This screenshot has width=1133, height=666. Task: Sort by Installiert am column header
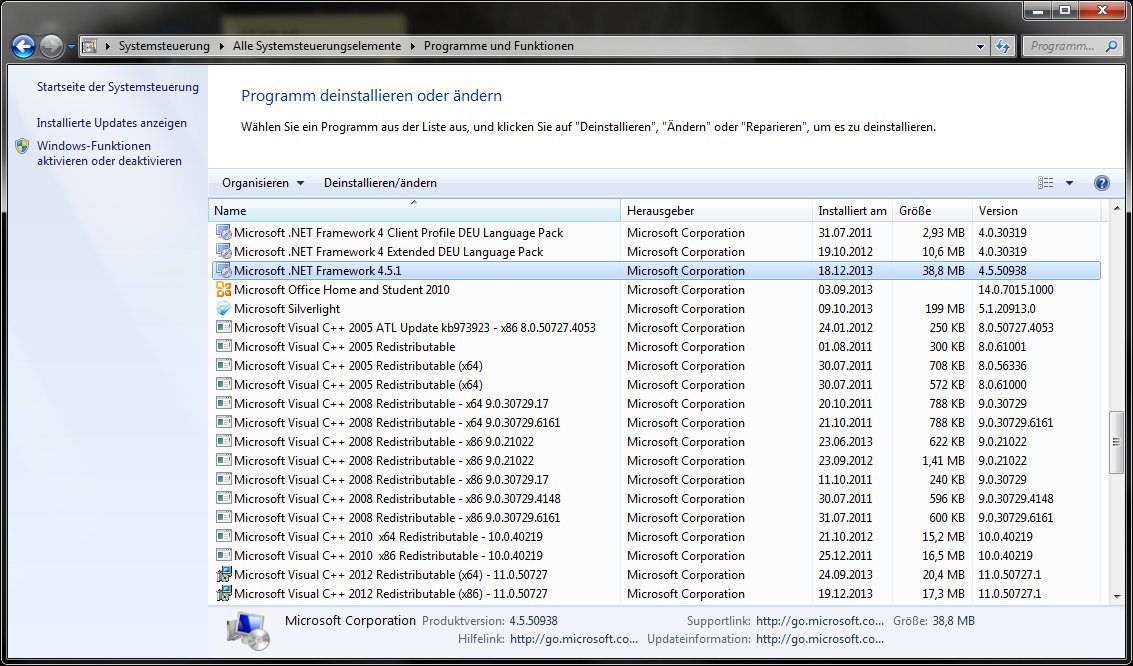853,210
